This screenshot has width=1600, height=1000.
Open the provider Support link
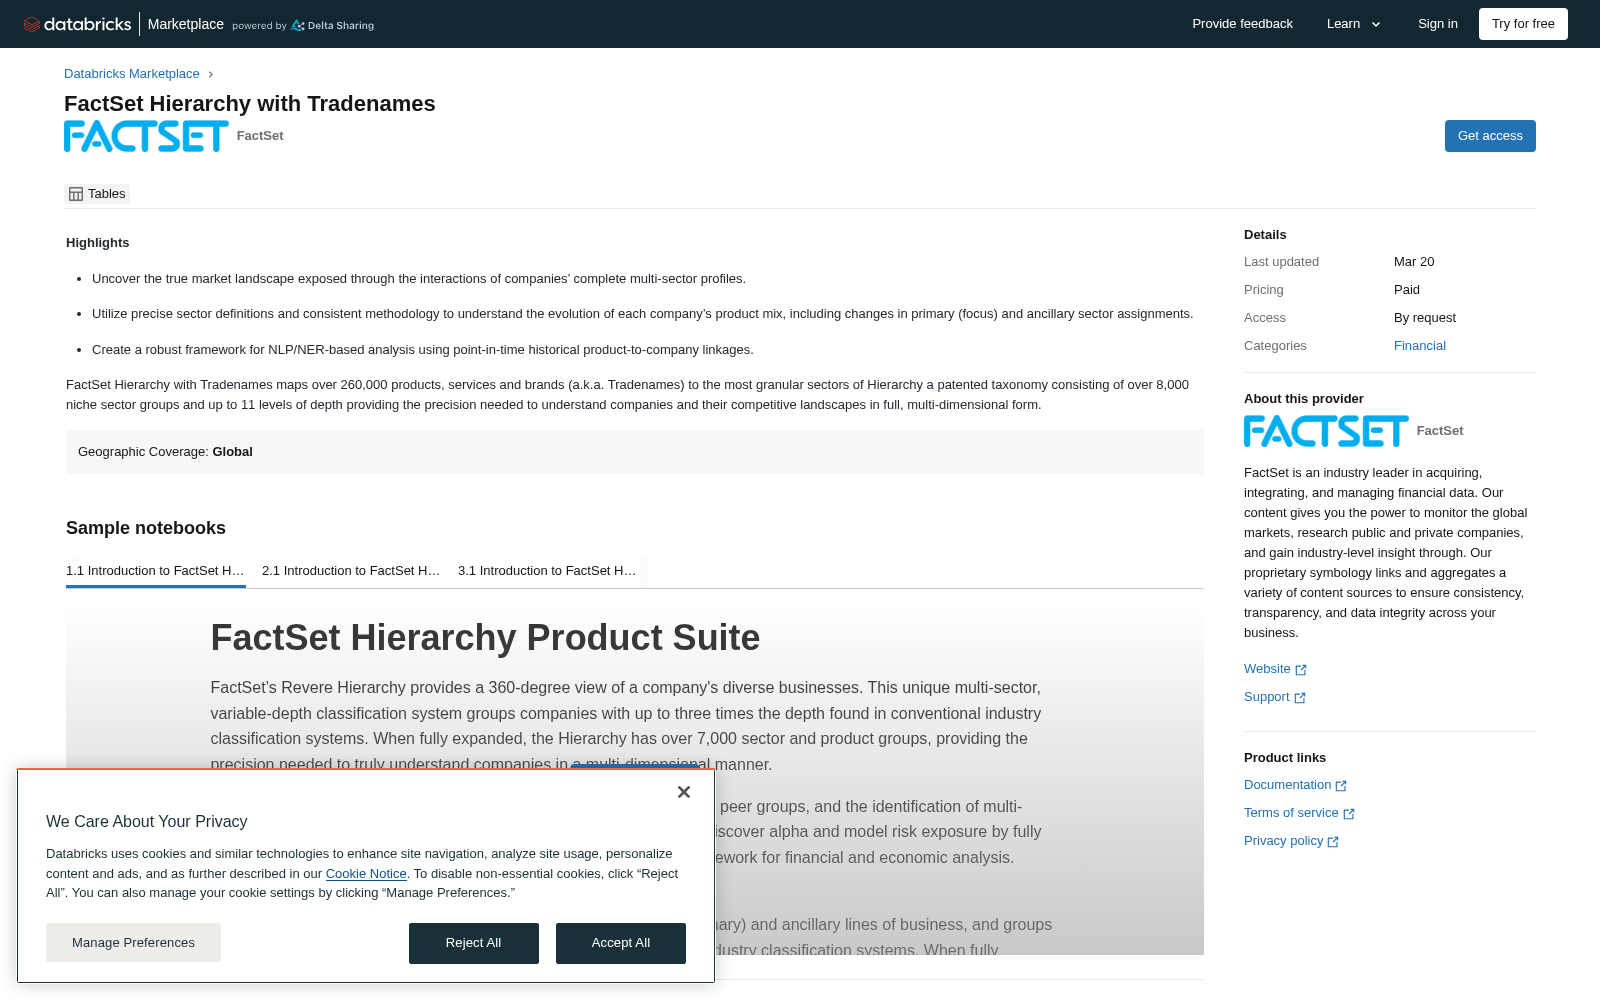pos(1266,697)
